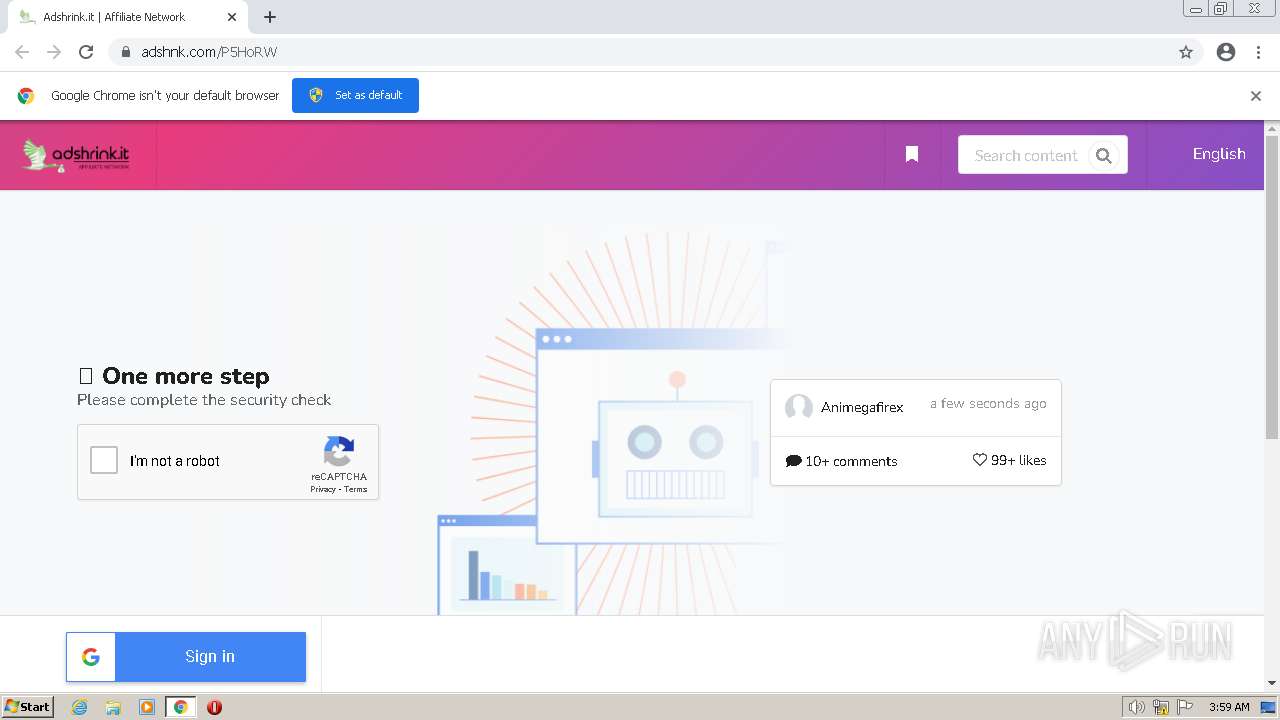1280x720 pixels.
Task: Open Chrome profile avatar menu
Action: [x=1226, y=52]
